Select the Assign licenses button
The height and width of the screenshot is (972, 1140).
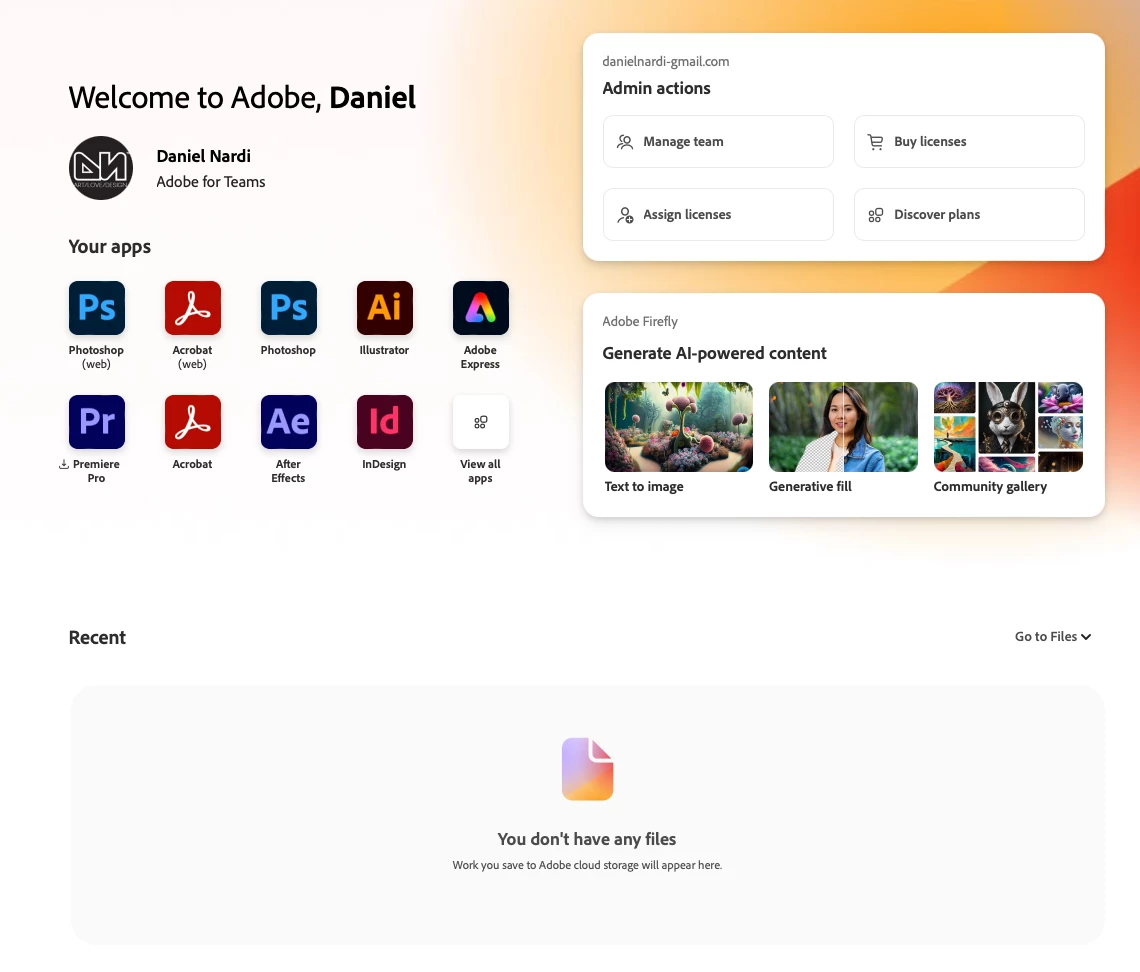[x=718, y=214]
